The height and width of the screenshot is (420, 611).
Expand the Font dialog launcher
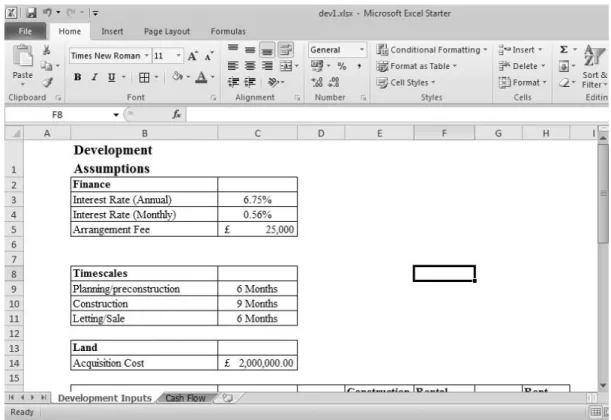[213, 97]
